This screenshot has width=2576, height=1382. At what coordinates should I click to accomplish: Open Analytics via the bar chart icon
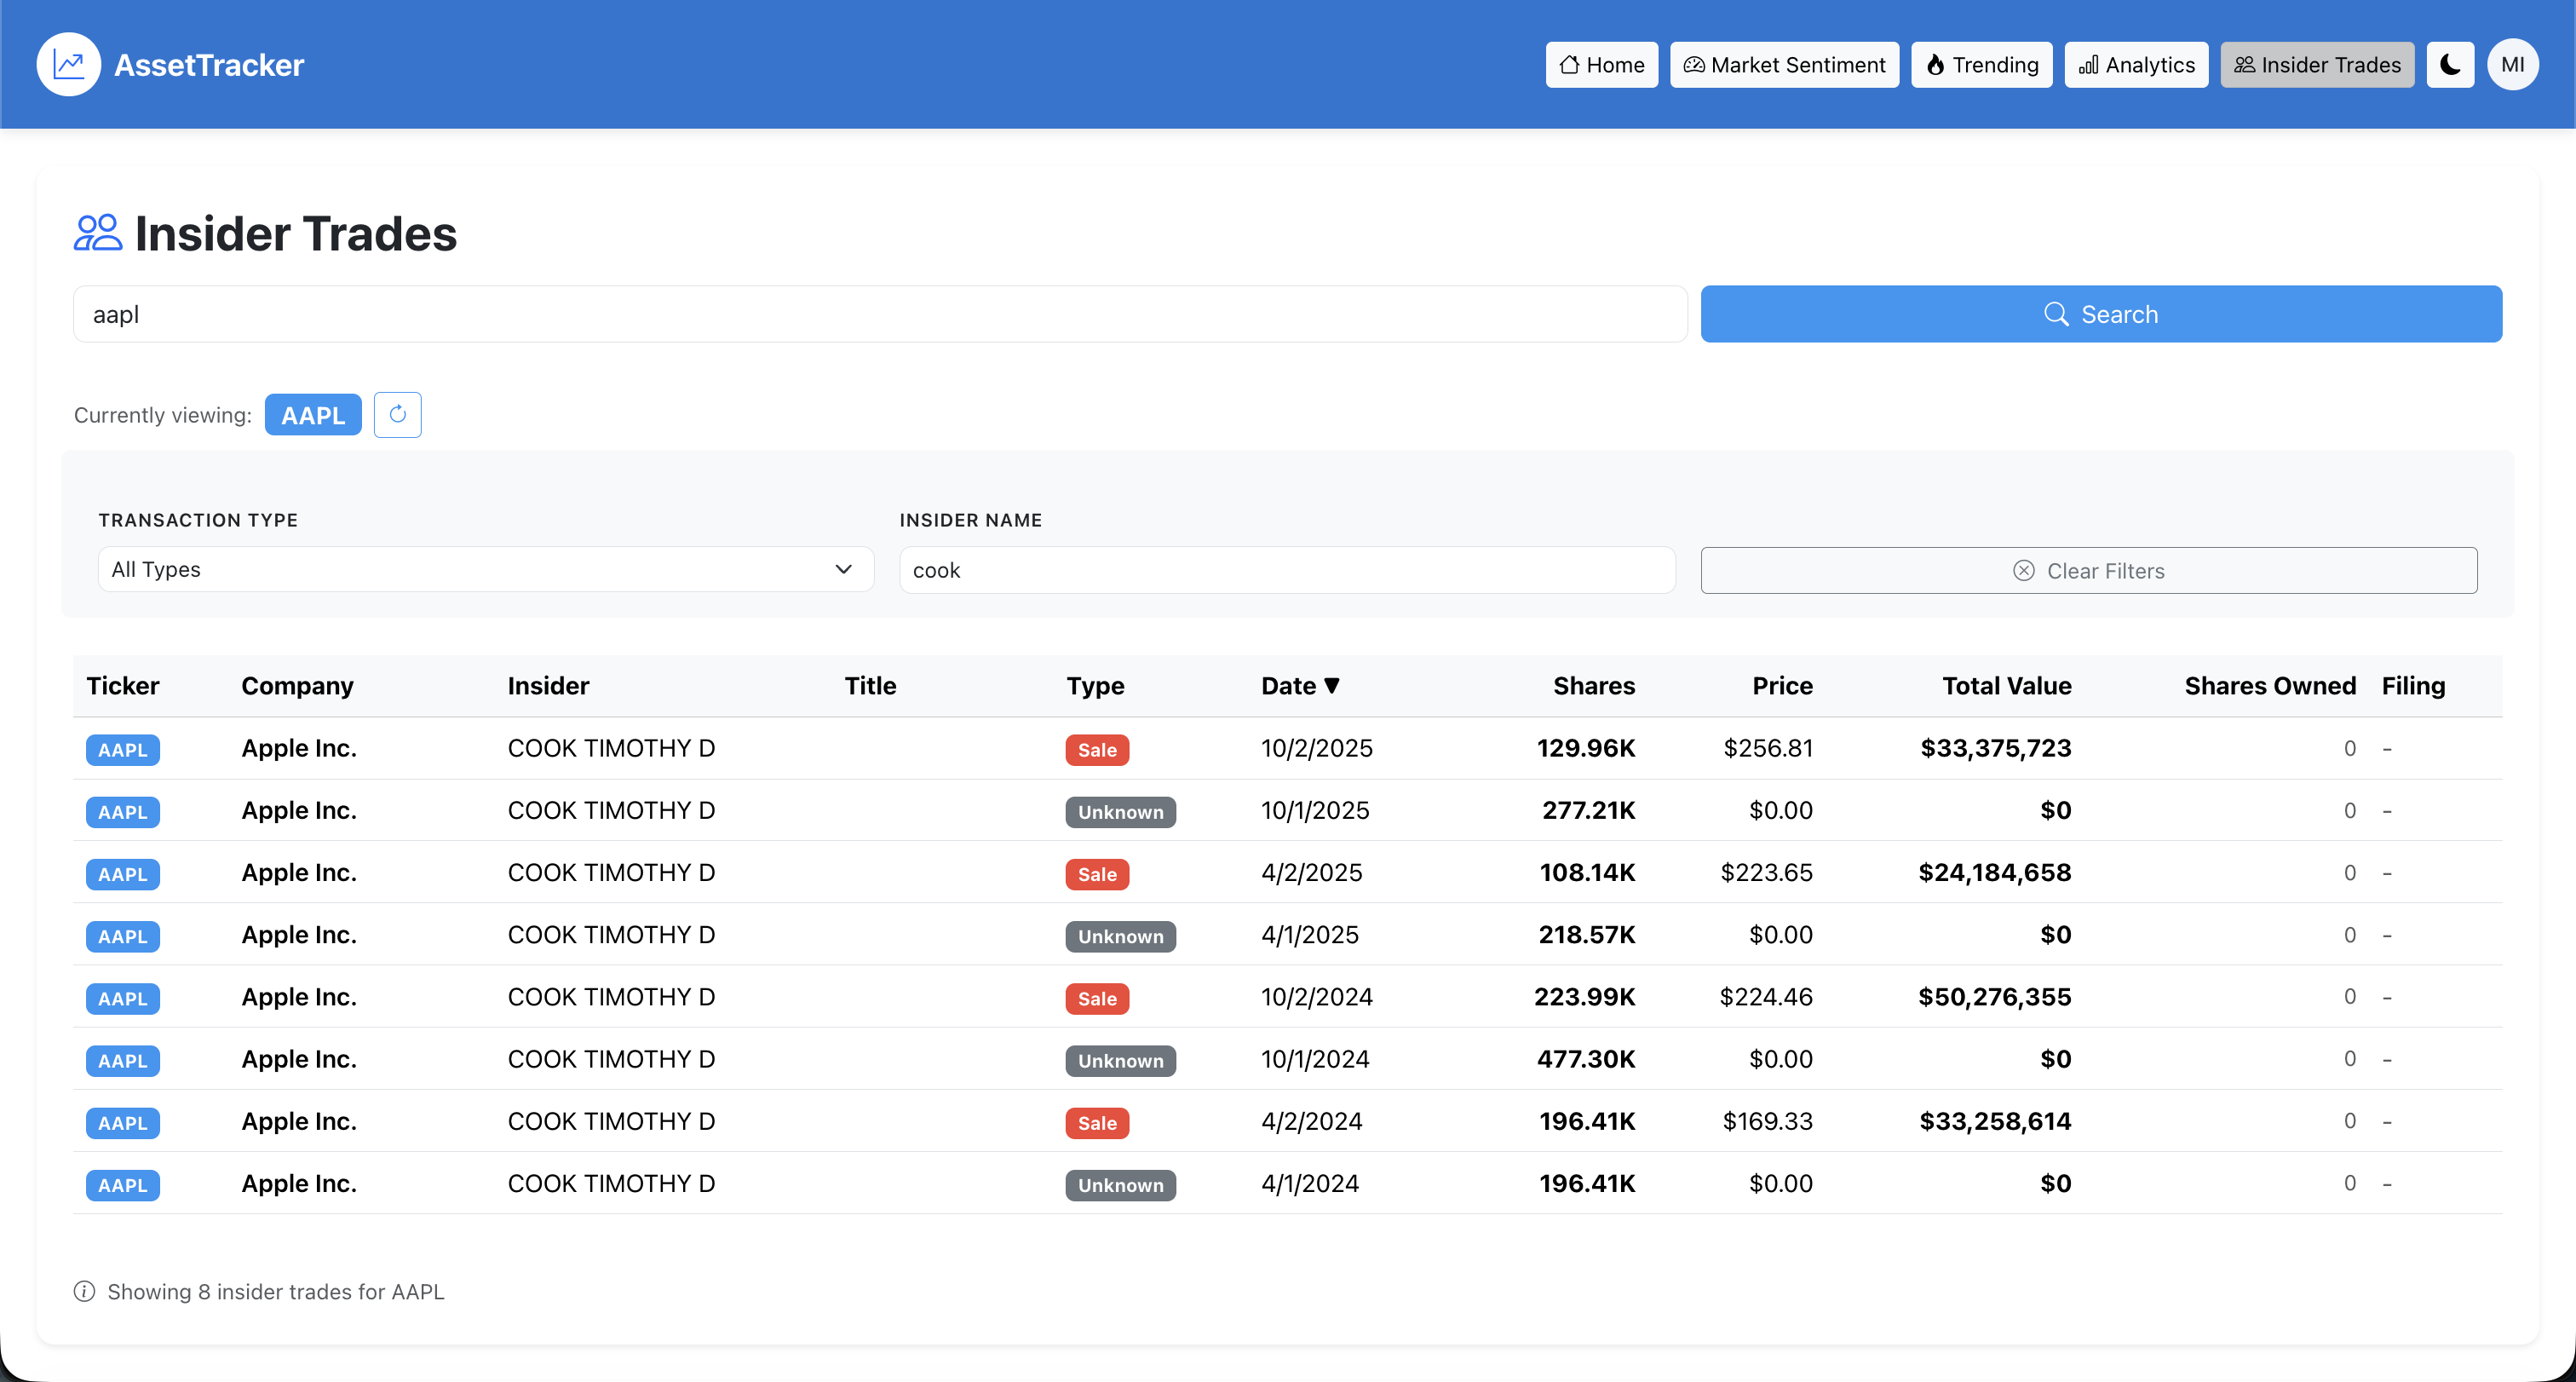(x=2088, y=64)
